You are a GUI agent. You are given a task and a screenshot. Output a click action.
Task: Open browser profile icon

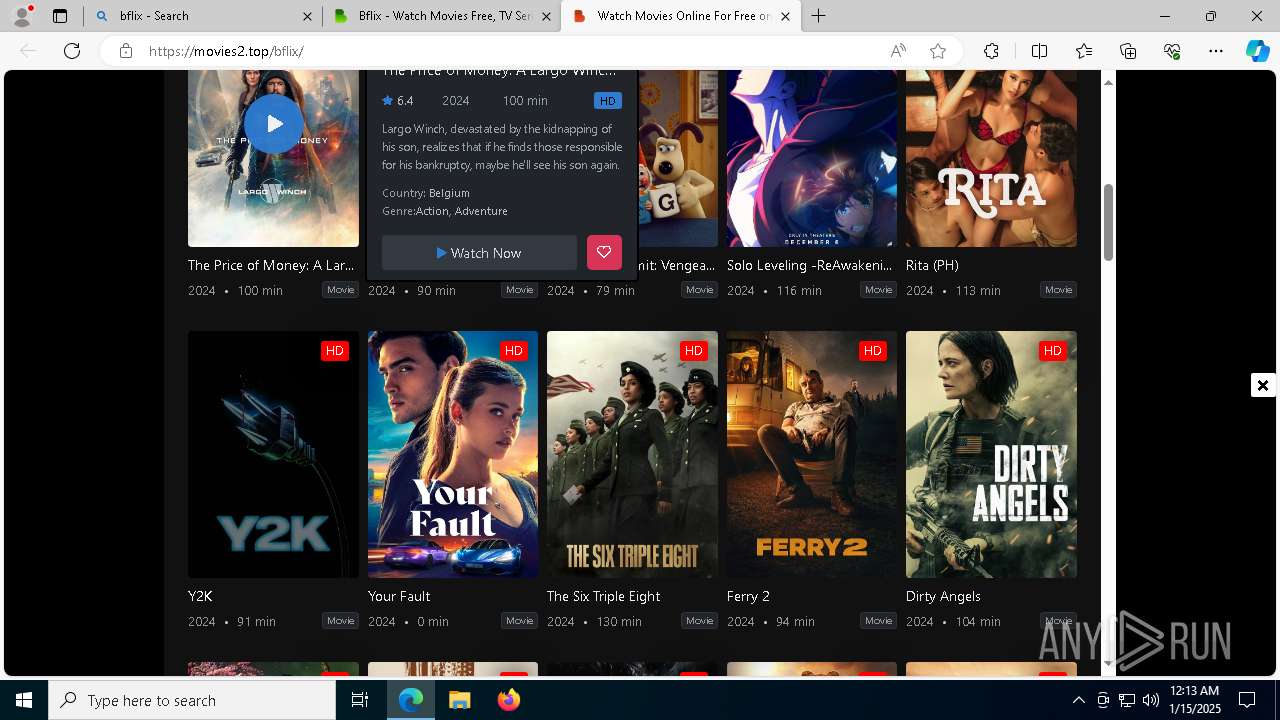pos(22,16)
